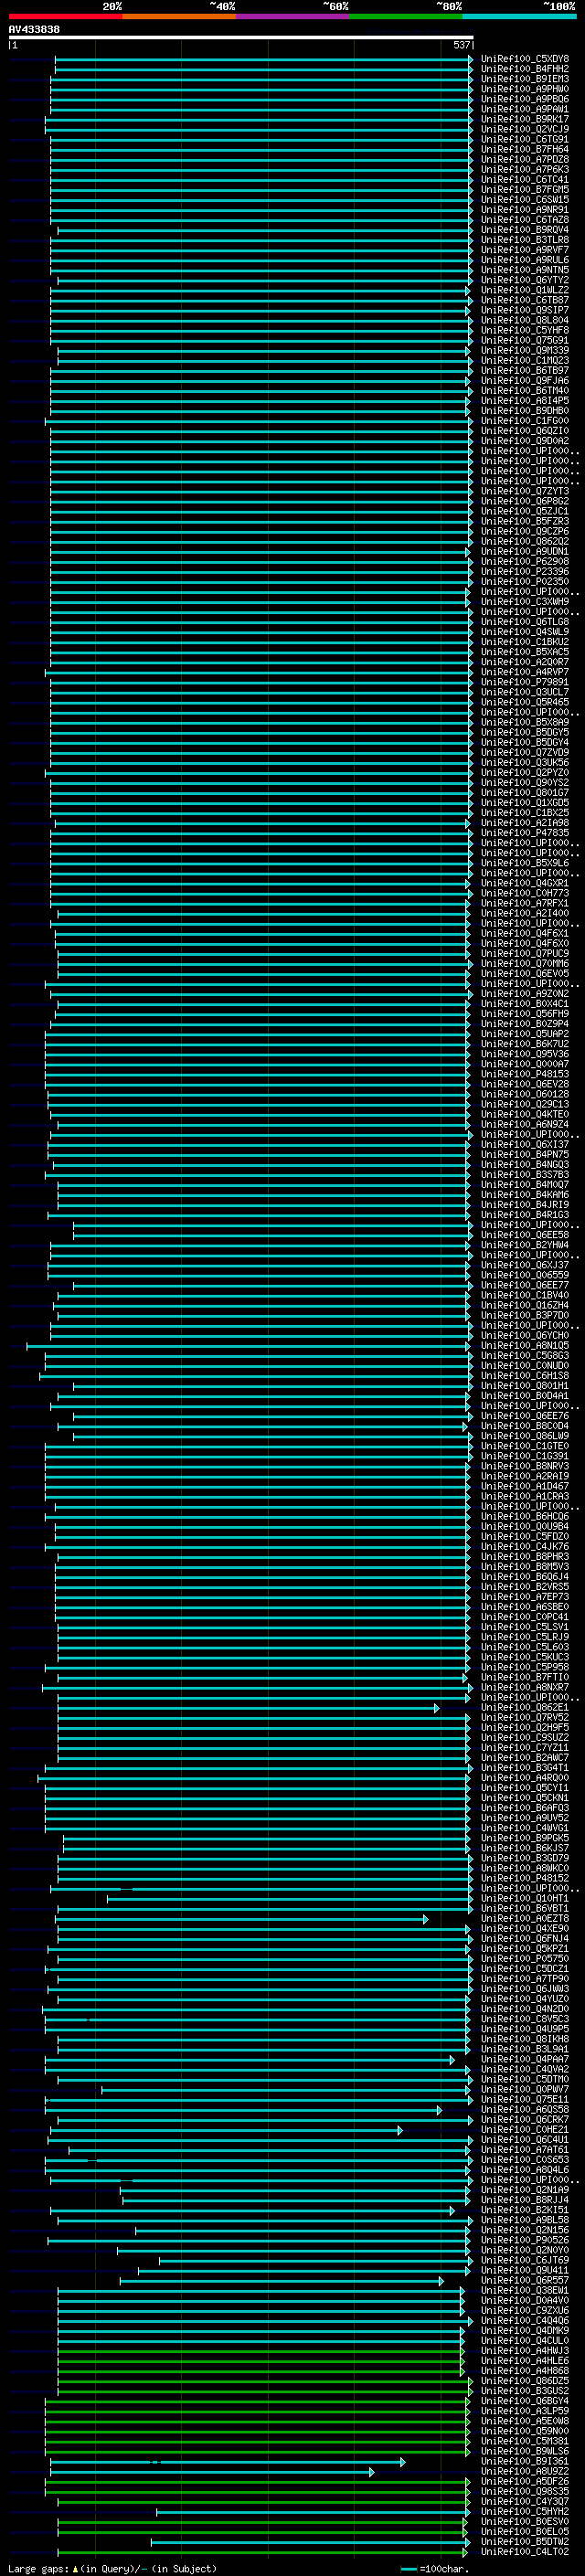Select hit UniRef100_Q2VCJ9
Image resolution: width=585 pixels, height=2576 pixels.
pos(524,129)
